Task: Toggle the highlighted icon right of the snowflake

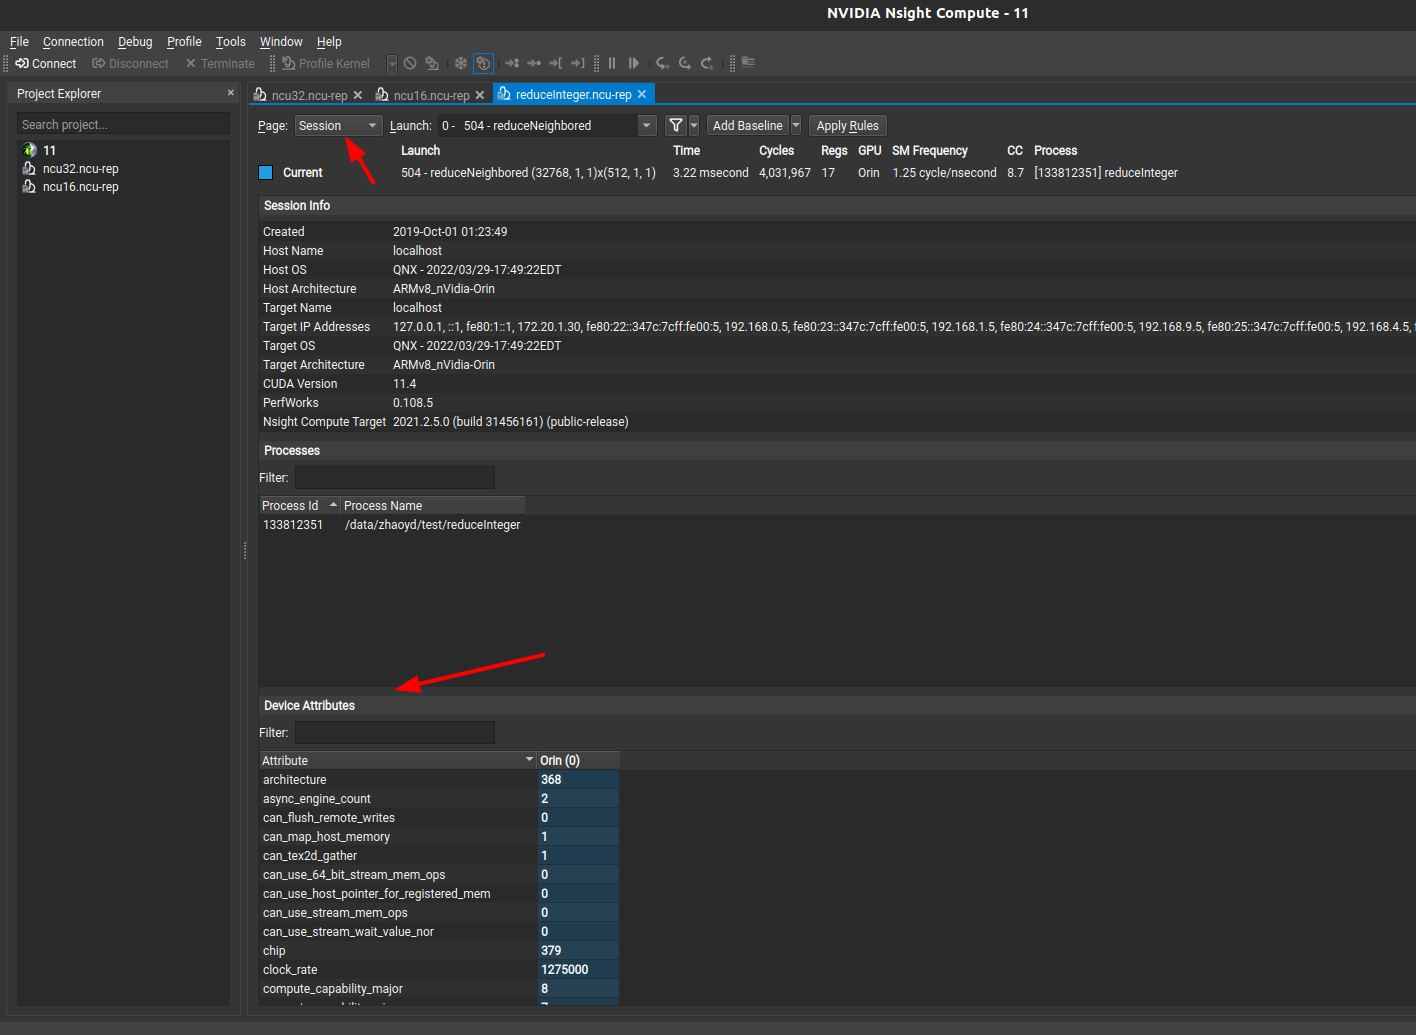Action: [483, 63]
